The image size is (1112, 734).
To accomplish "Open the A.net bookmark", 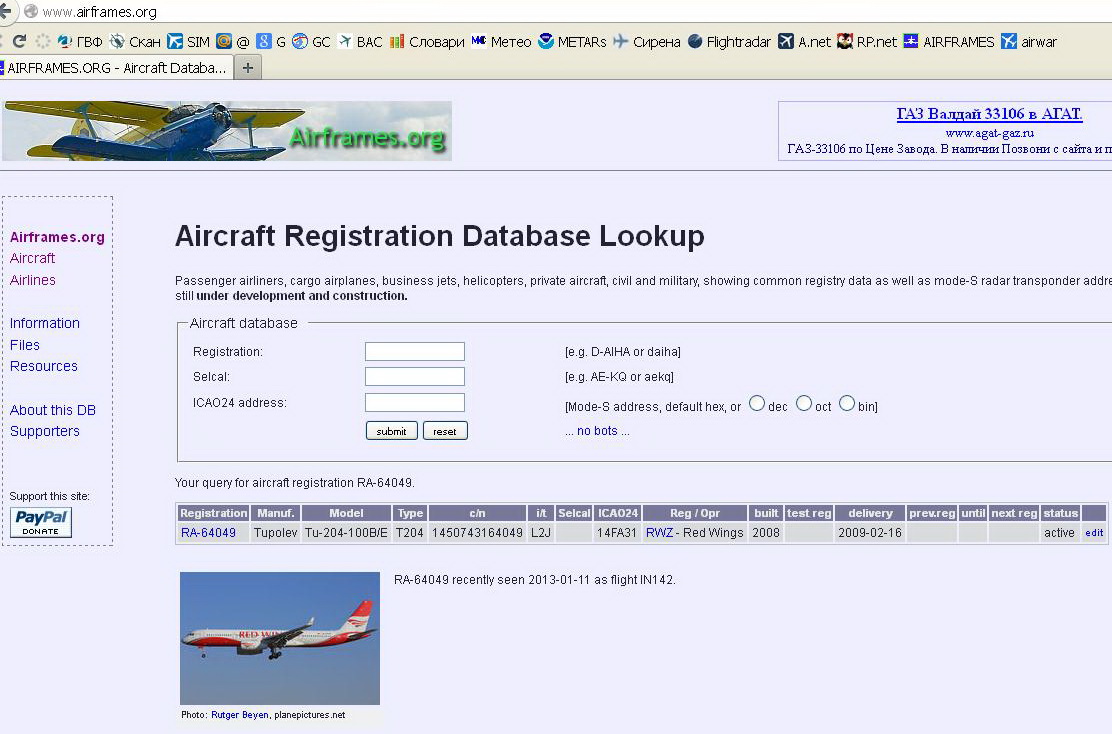I will click(804, 42).
